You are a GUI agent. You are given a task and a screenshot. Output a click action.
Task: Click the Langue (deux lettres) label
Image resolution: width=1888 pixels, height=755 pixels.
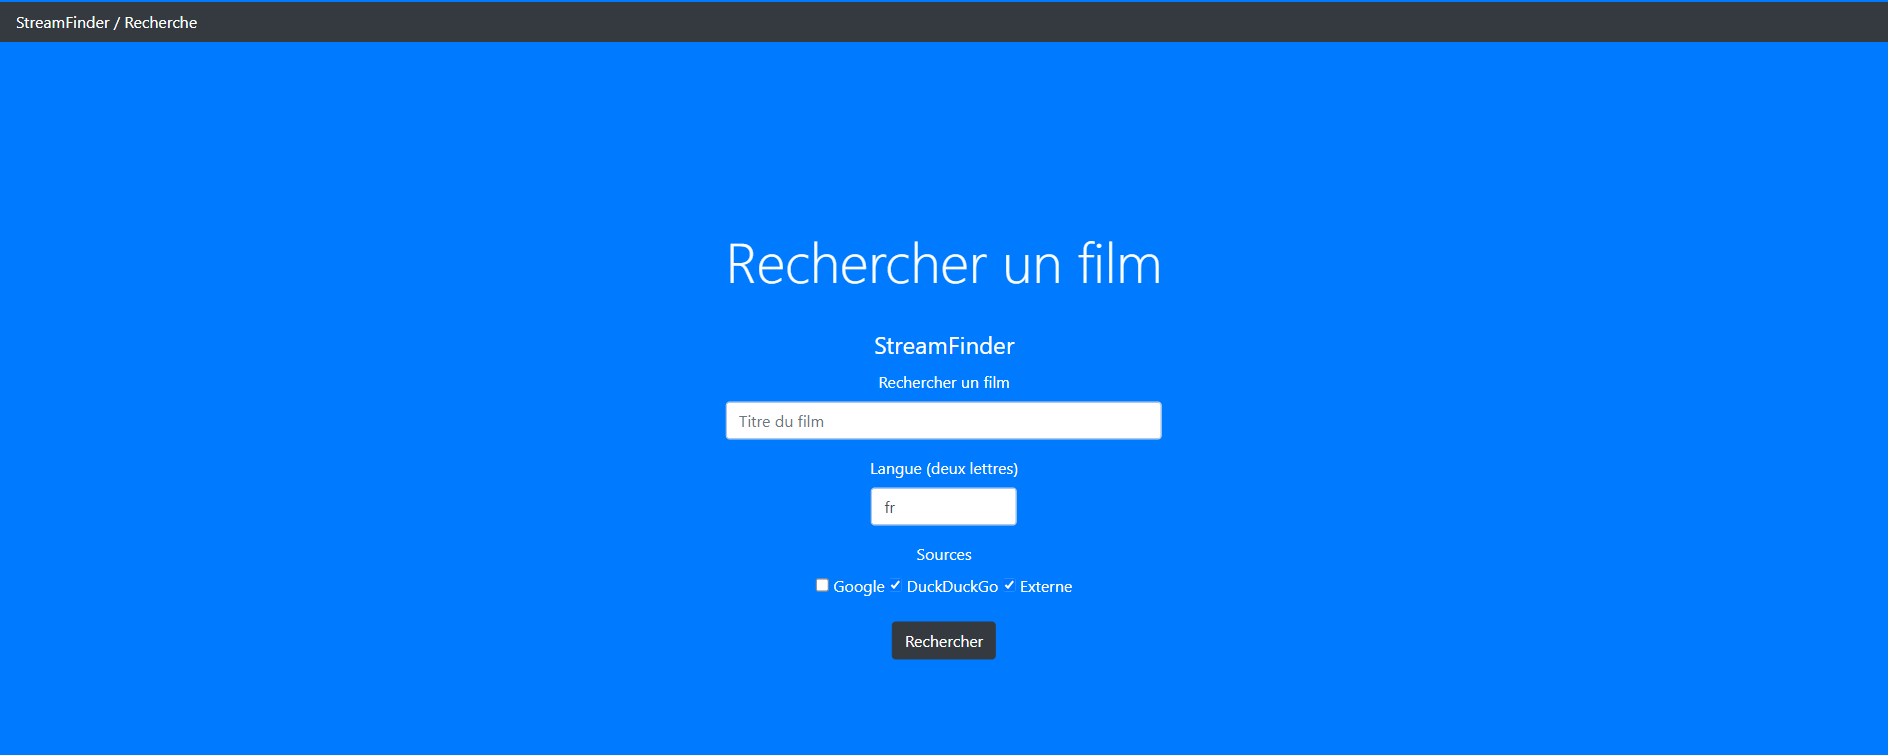[x=943, y=469]
